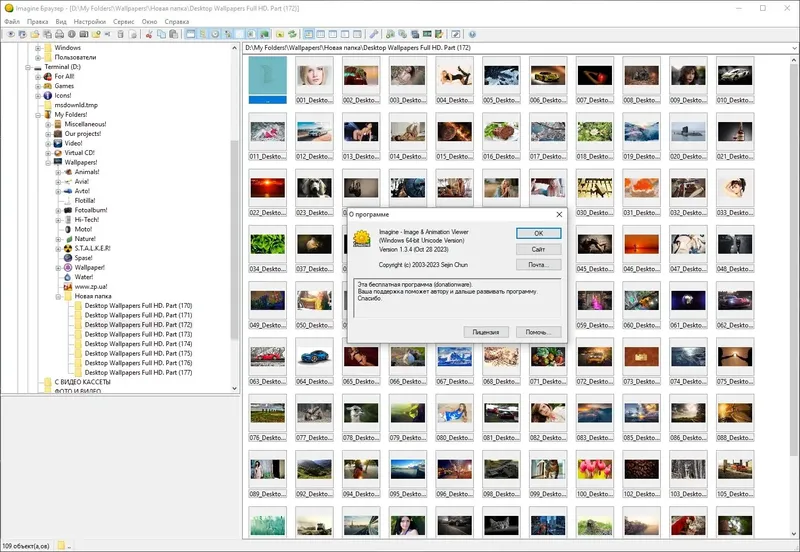Select the 001_Deskto... thumbnail
800x552 pixels.
click(314, 80)
